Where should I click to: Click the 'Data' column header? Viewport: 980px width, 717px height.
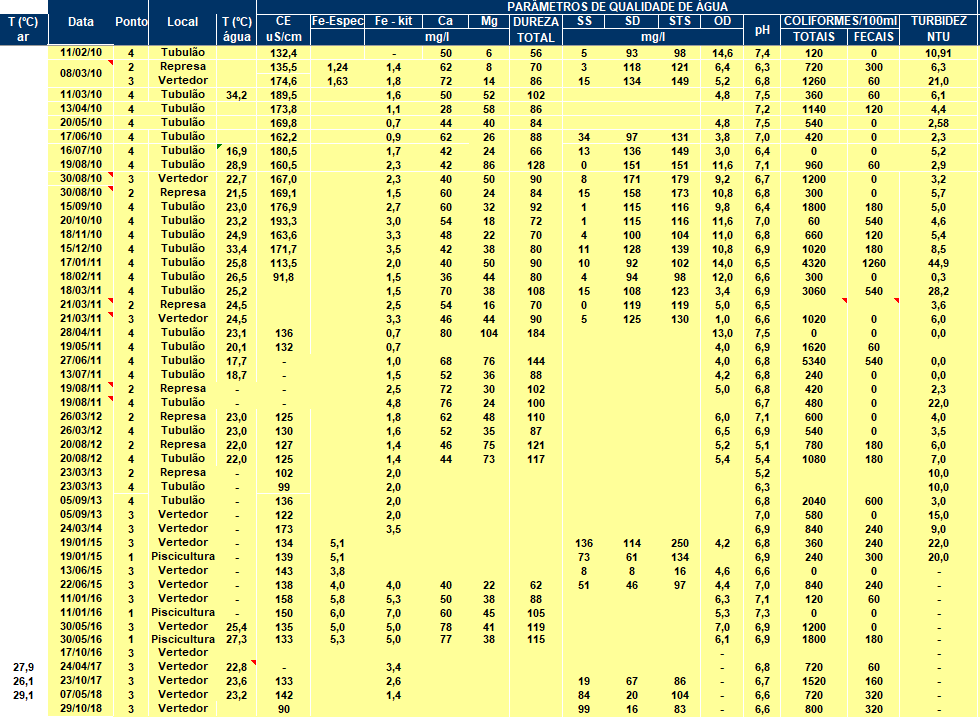tap(81, 21)
